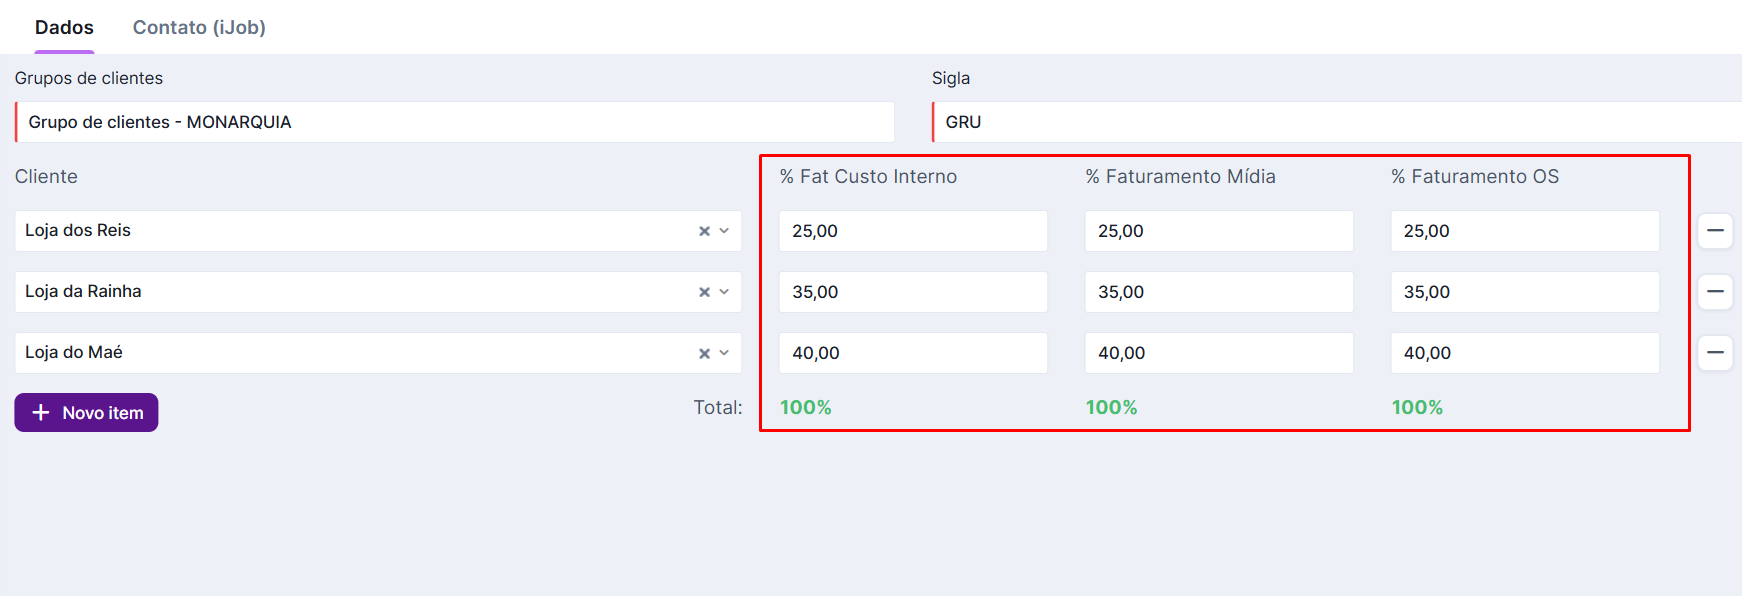Switch to the Dados tab
This screenshot has width=1742, height=596.
(x=64, y=27)
